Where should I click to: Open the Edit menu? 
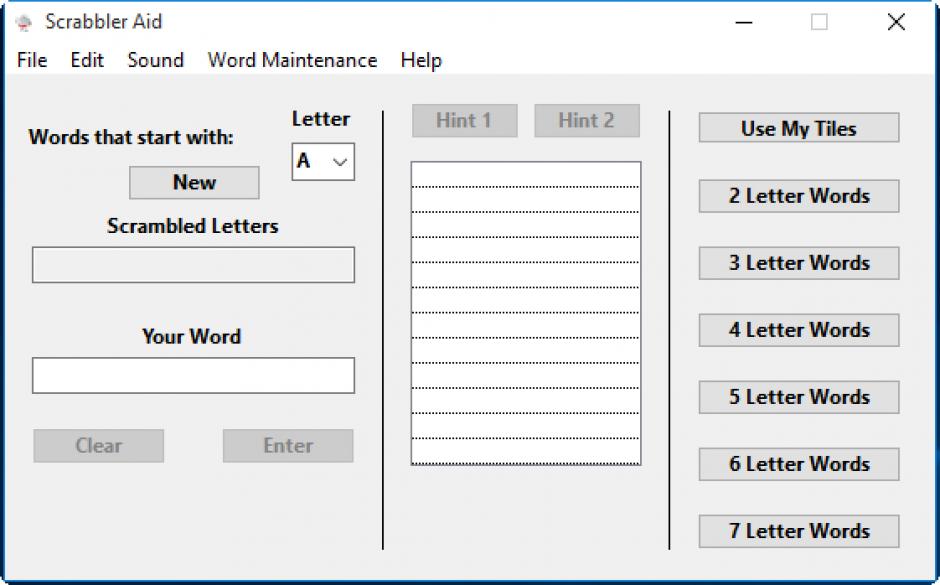tap(87, 60)
